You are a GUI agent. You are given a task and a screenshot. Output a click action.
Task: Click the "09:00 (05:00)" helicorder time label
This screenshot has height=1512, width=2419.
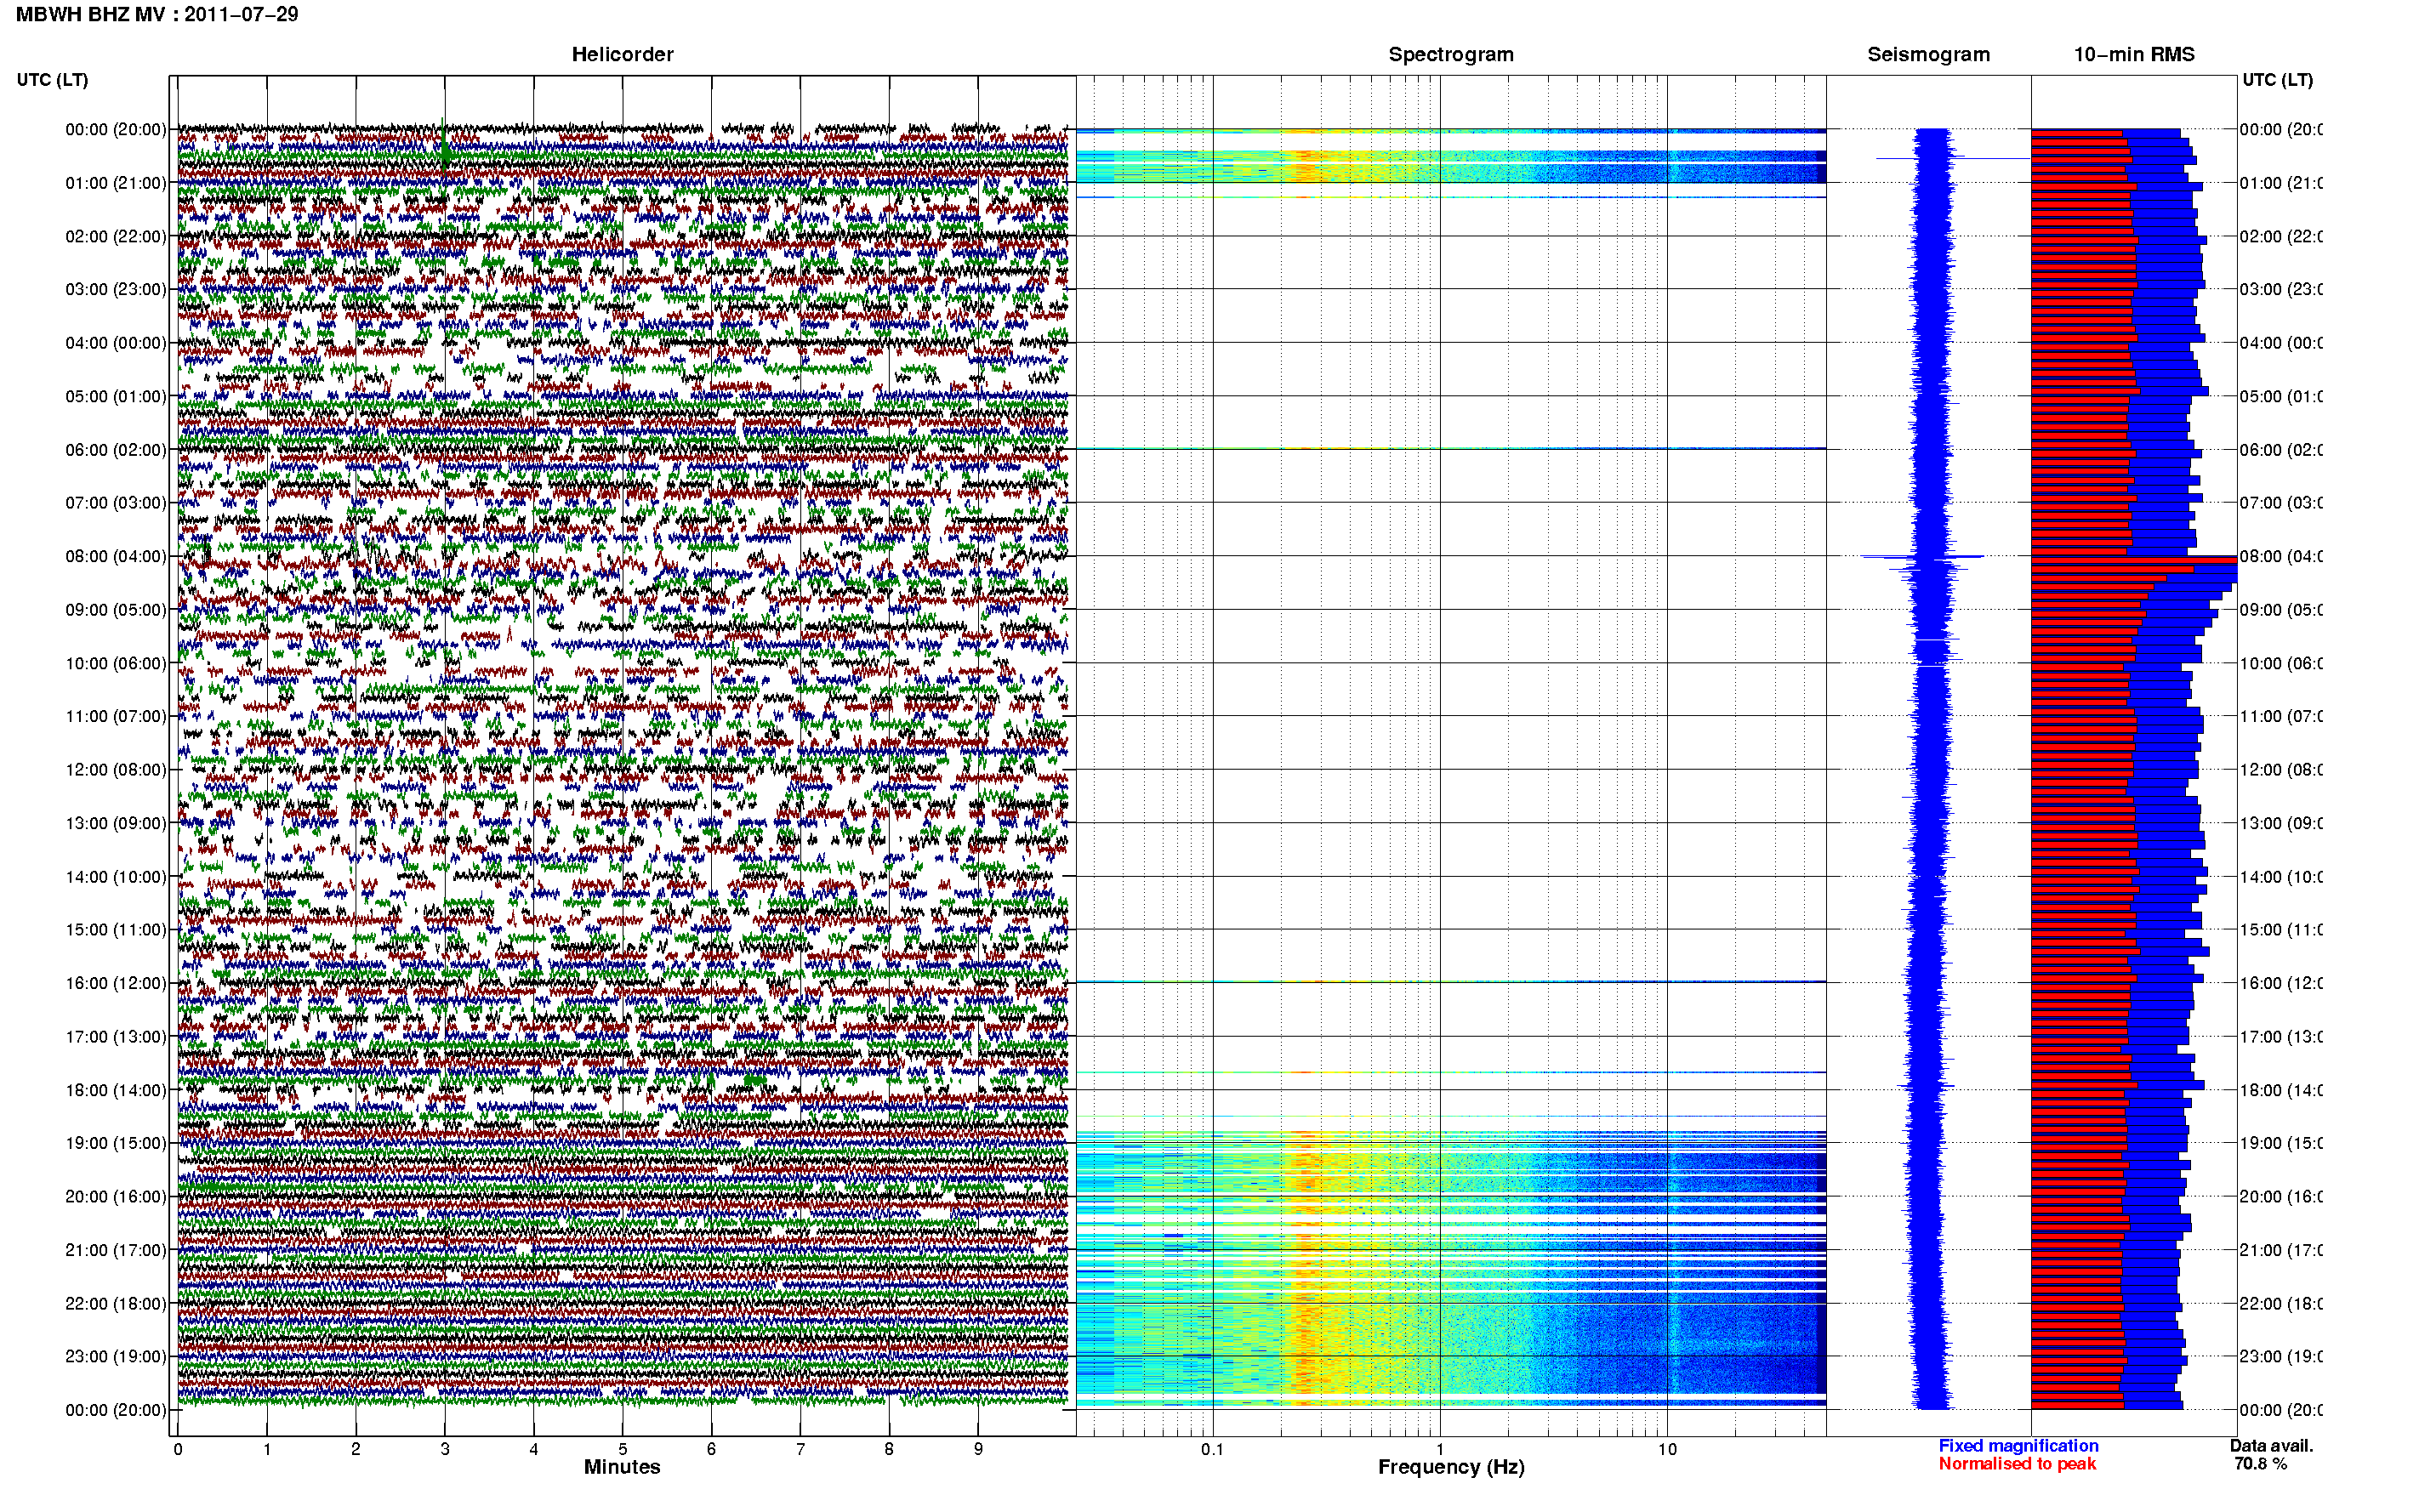[x=116, y=609]
